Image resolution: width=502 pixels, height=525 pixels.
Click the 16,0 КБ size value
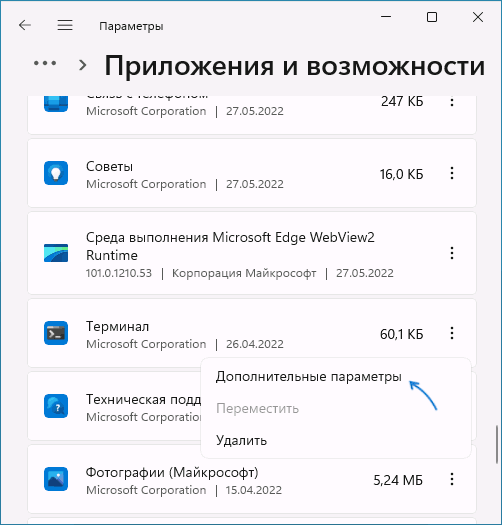[401, 174]
